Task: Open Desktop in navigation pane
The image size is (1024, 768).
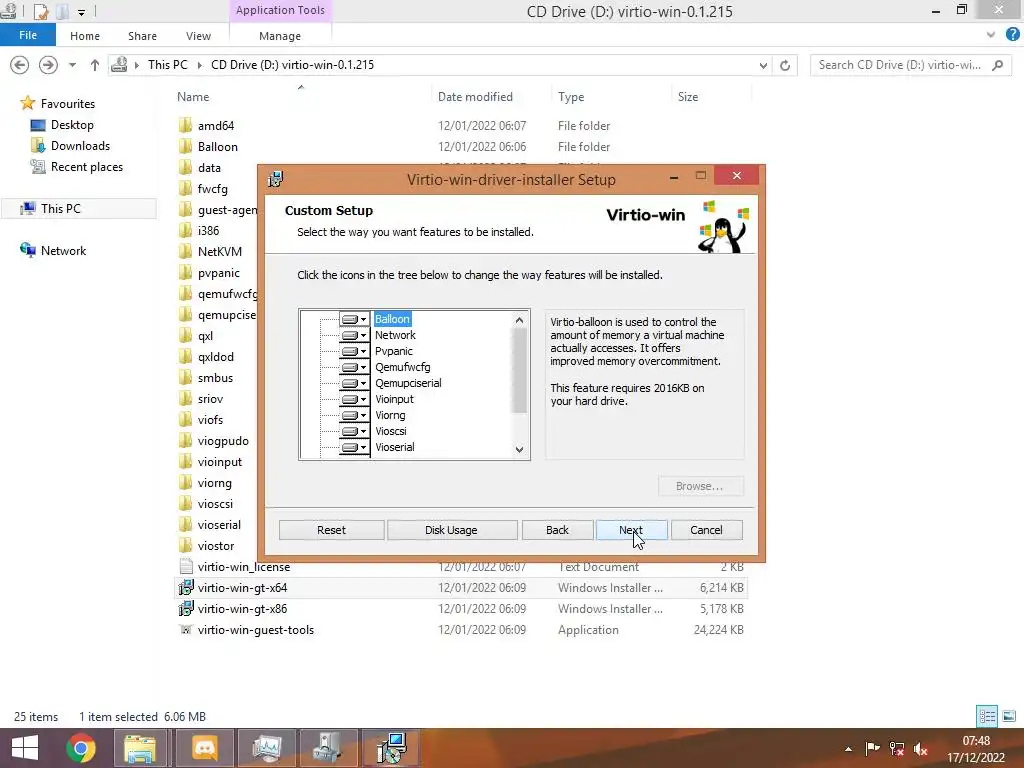Action: point(72,125)
